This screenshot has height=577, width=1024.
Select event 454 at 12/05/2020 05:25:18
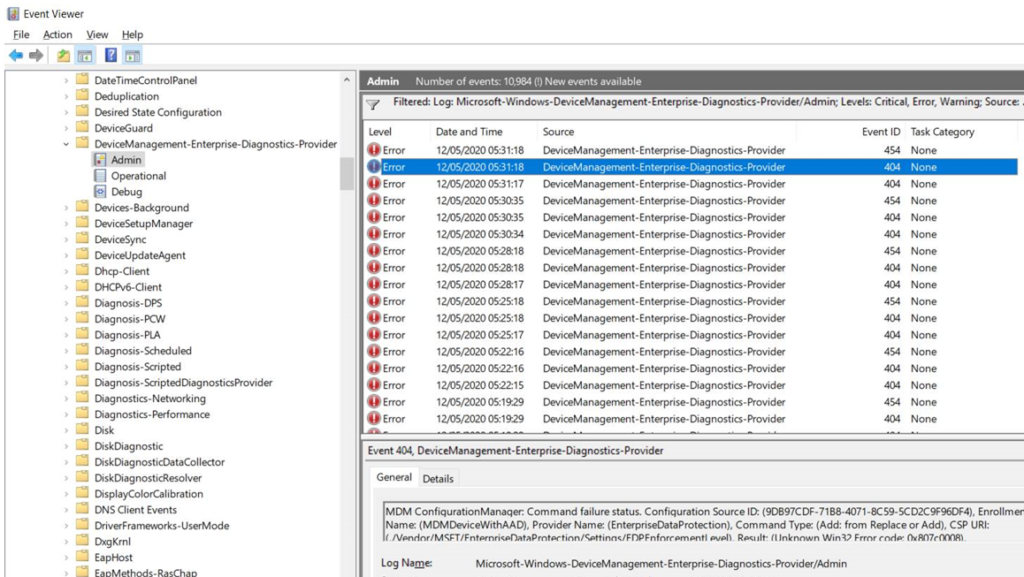pos(691,301)
